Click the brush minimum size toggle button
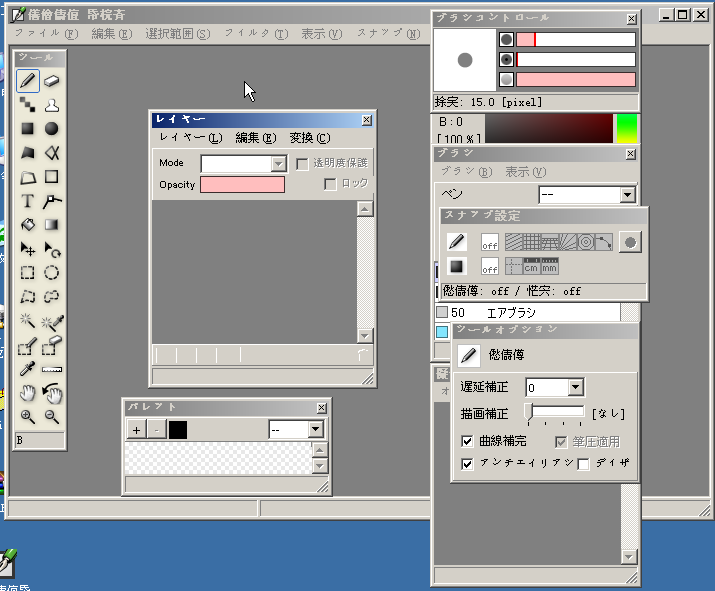 click(506, 59)
